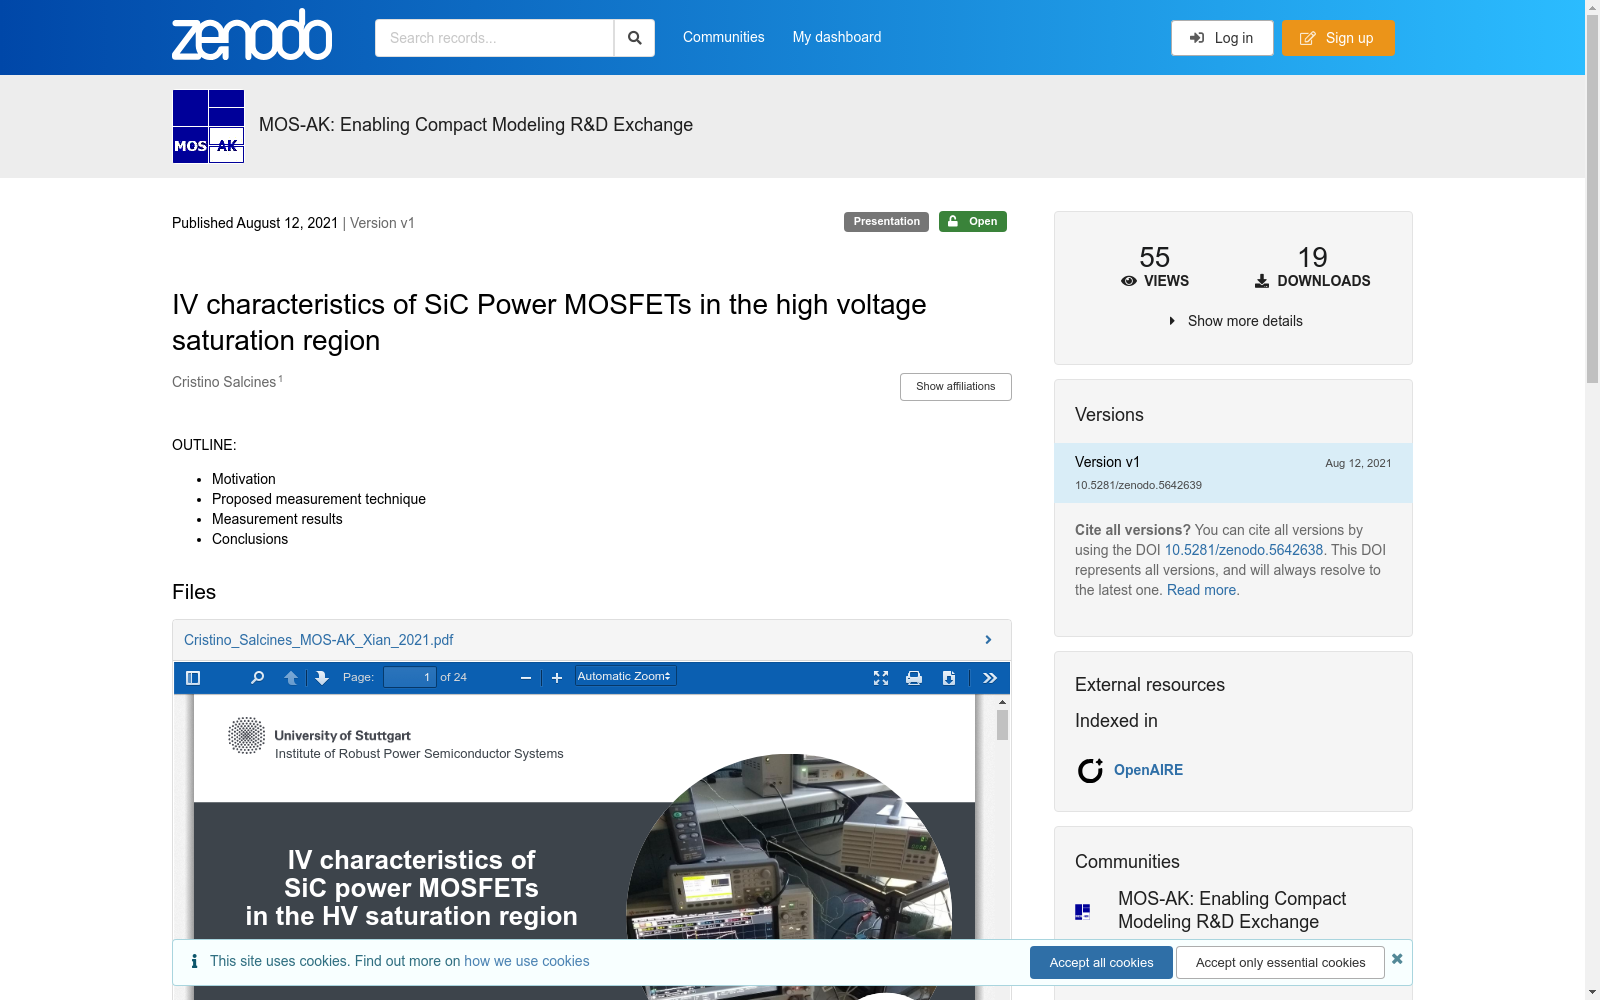Click the Open access badge
1600x1000 pixels.
point(973,222)
